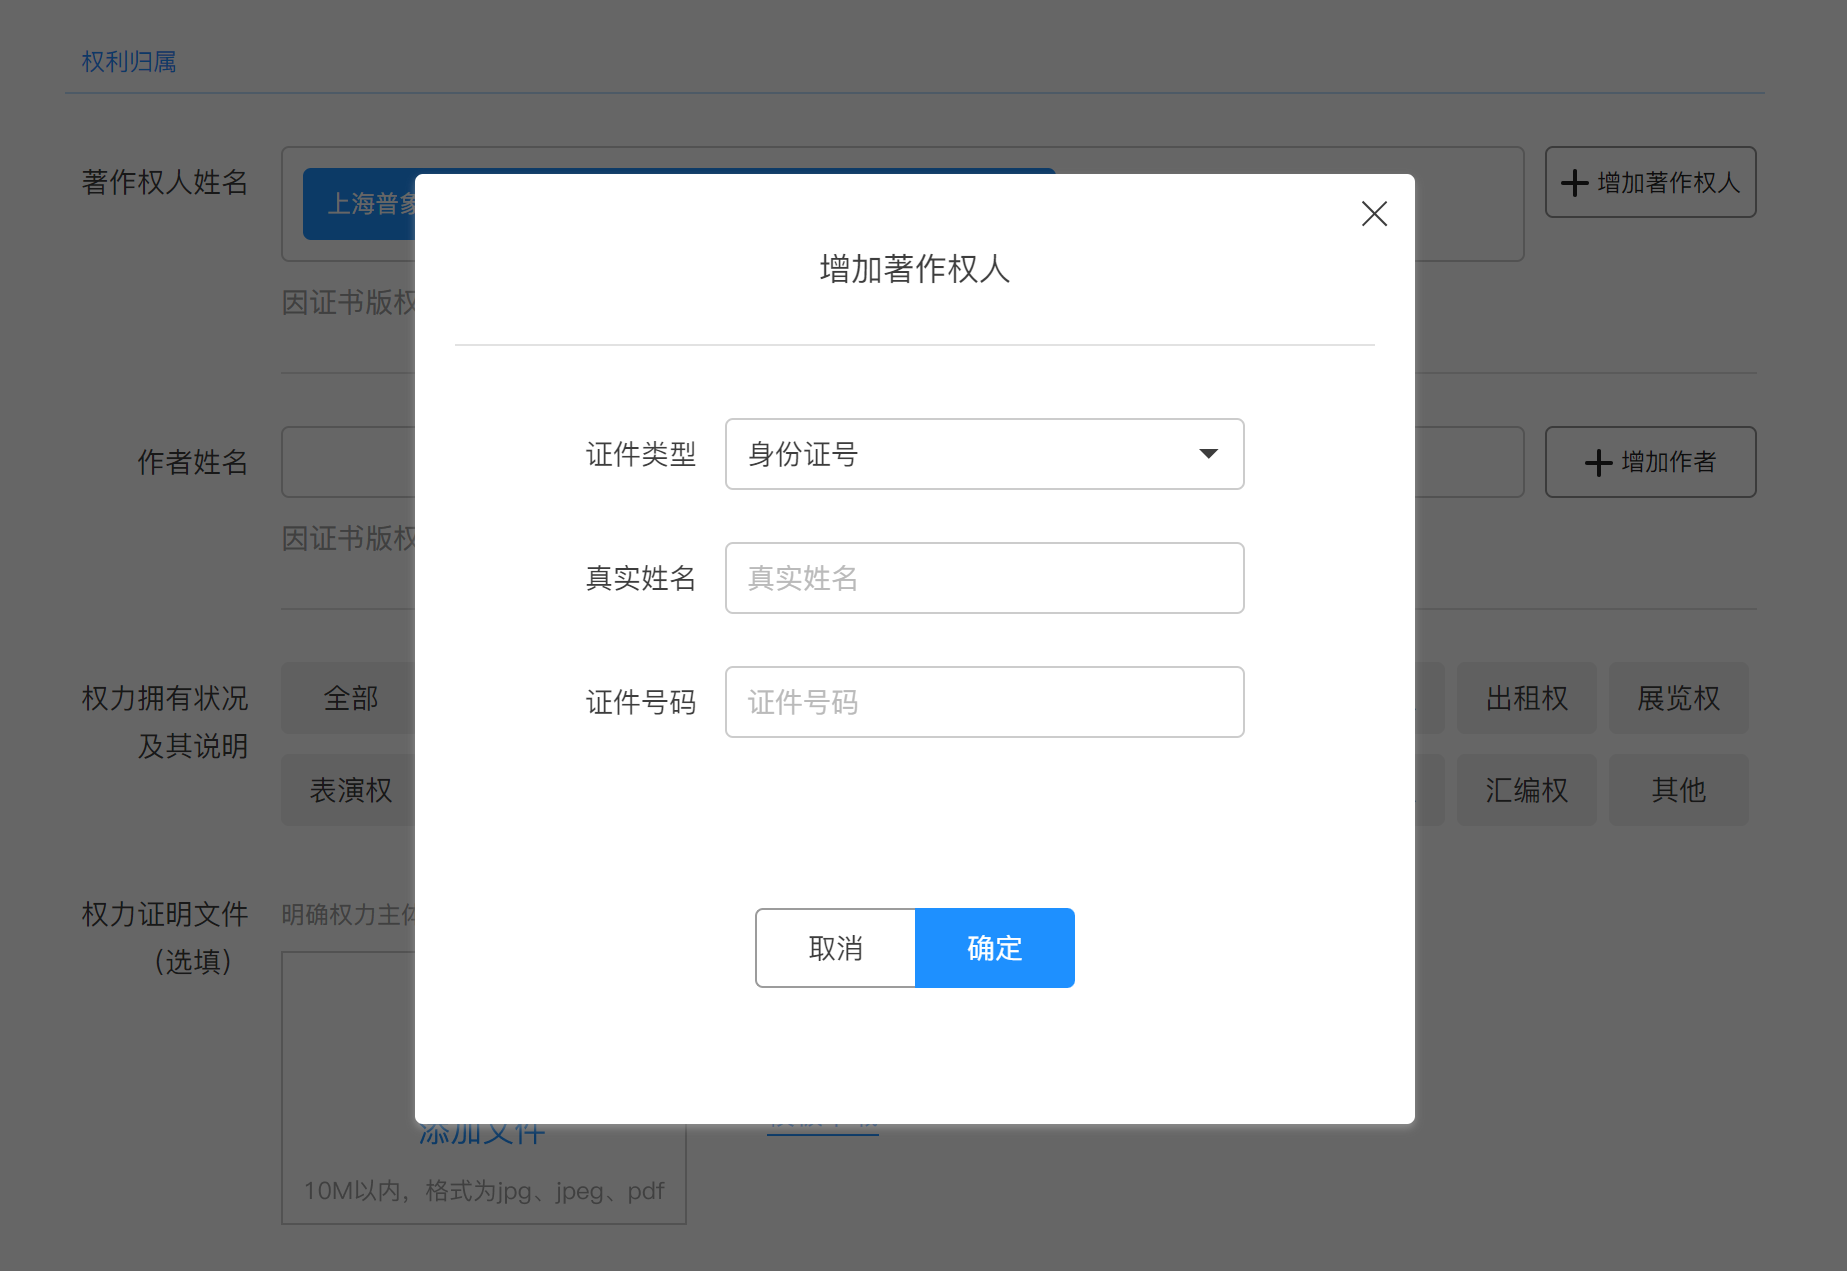Focus the 证件号码 input field
This screenshot has height=1271, width=1847.
(x=984, y=702)
